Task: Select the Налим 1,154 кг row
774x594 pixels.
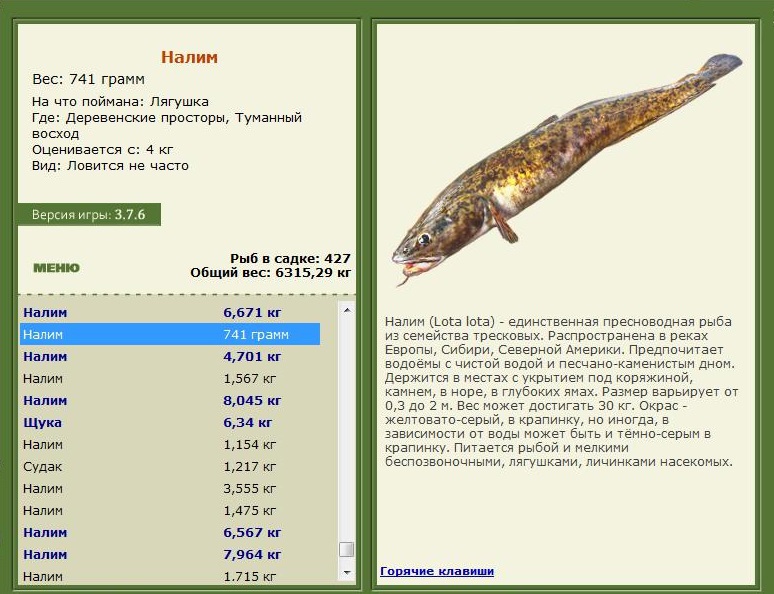Action: (170, 444)
